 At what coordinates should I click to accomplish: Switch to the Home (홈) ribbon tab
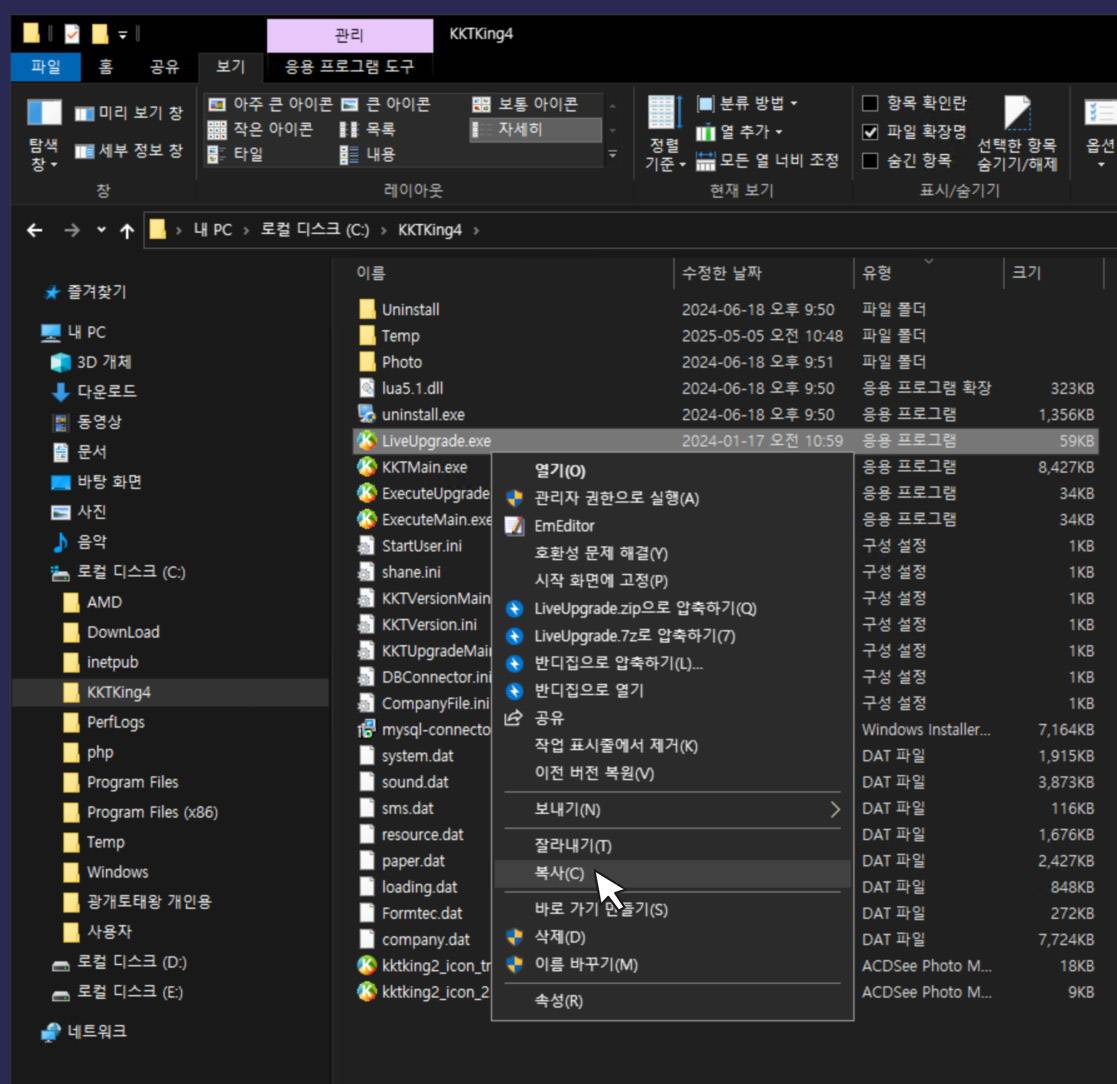point(105,67)
